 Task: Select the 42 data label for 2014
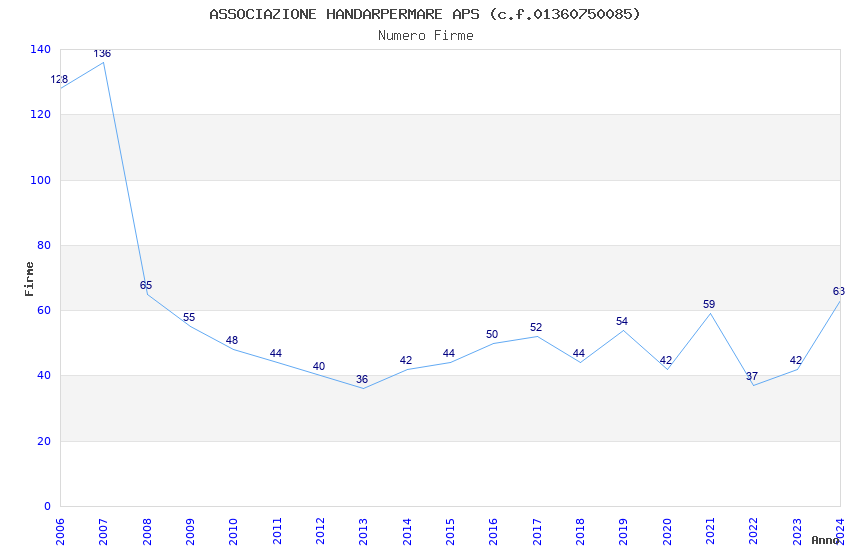pos(406,361)
